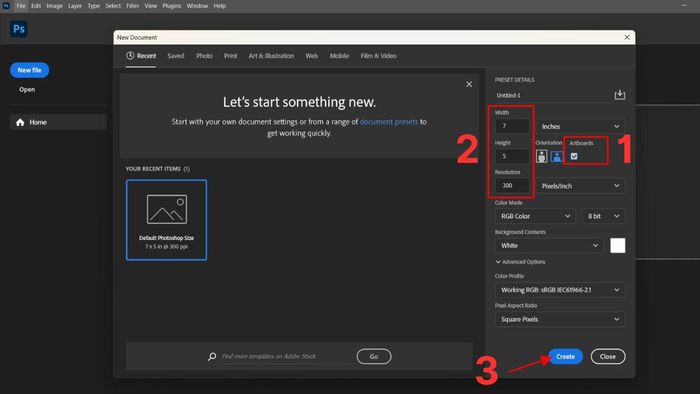Click the Close button in the dialog

tap(608, 357)
